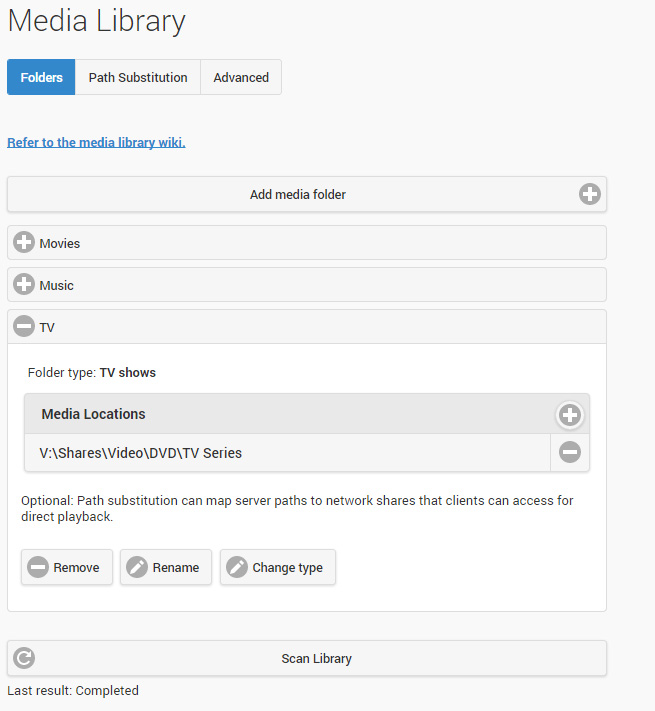
Task: Click the Change type button label
Action: 287,567
